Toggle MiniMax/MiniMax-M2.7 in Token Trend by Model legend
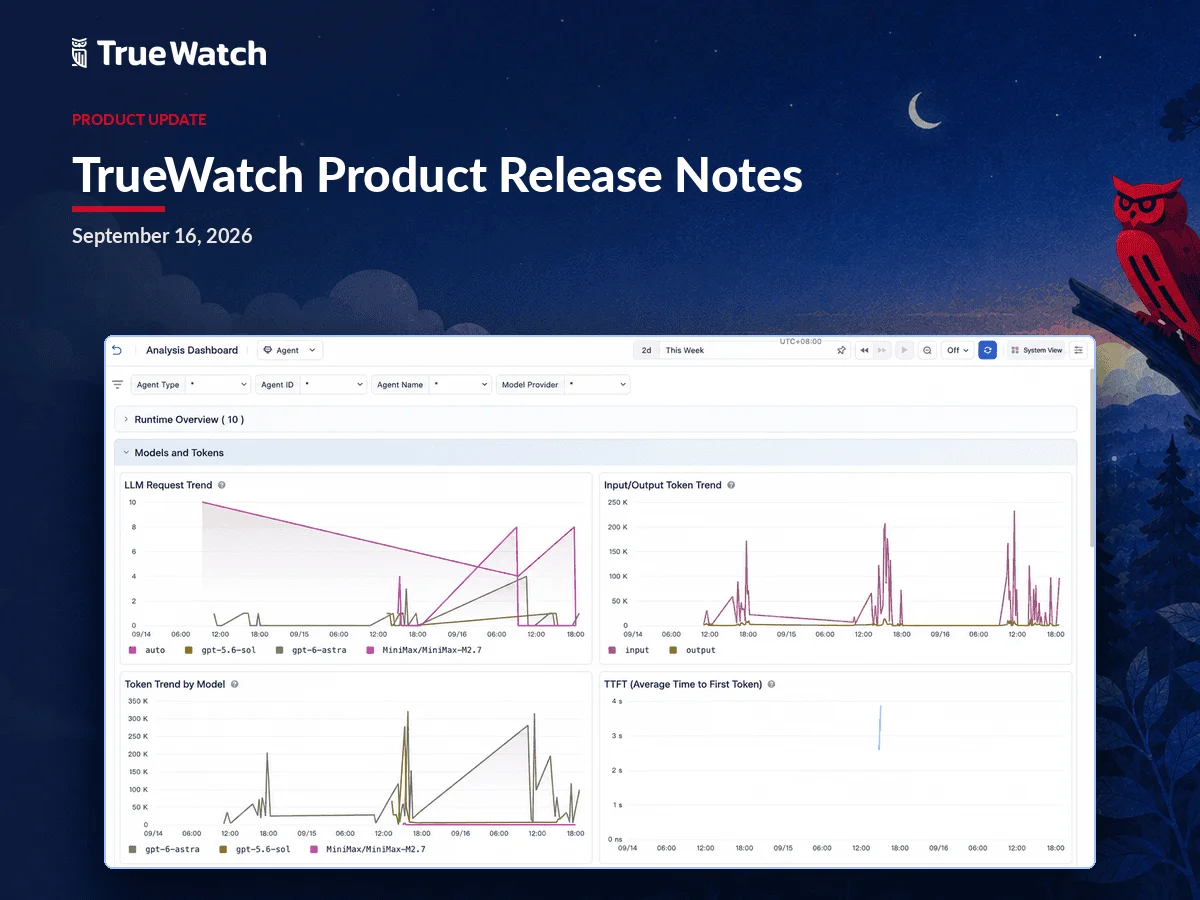 [369, 849]
